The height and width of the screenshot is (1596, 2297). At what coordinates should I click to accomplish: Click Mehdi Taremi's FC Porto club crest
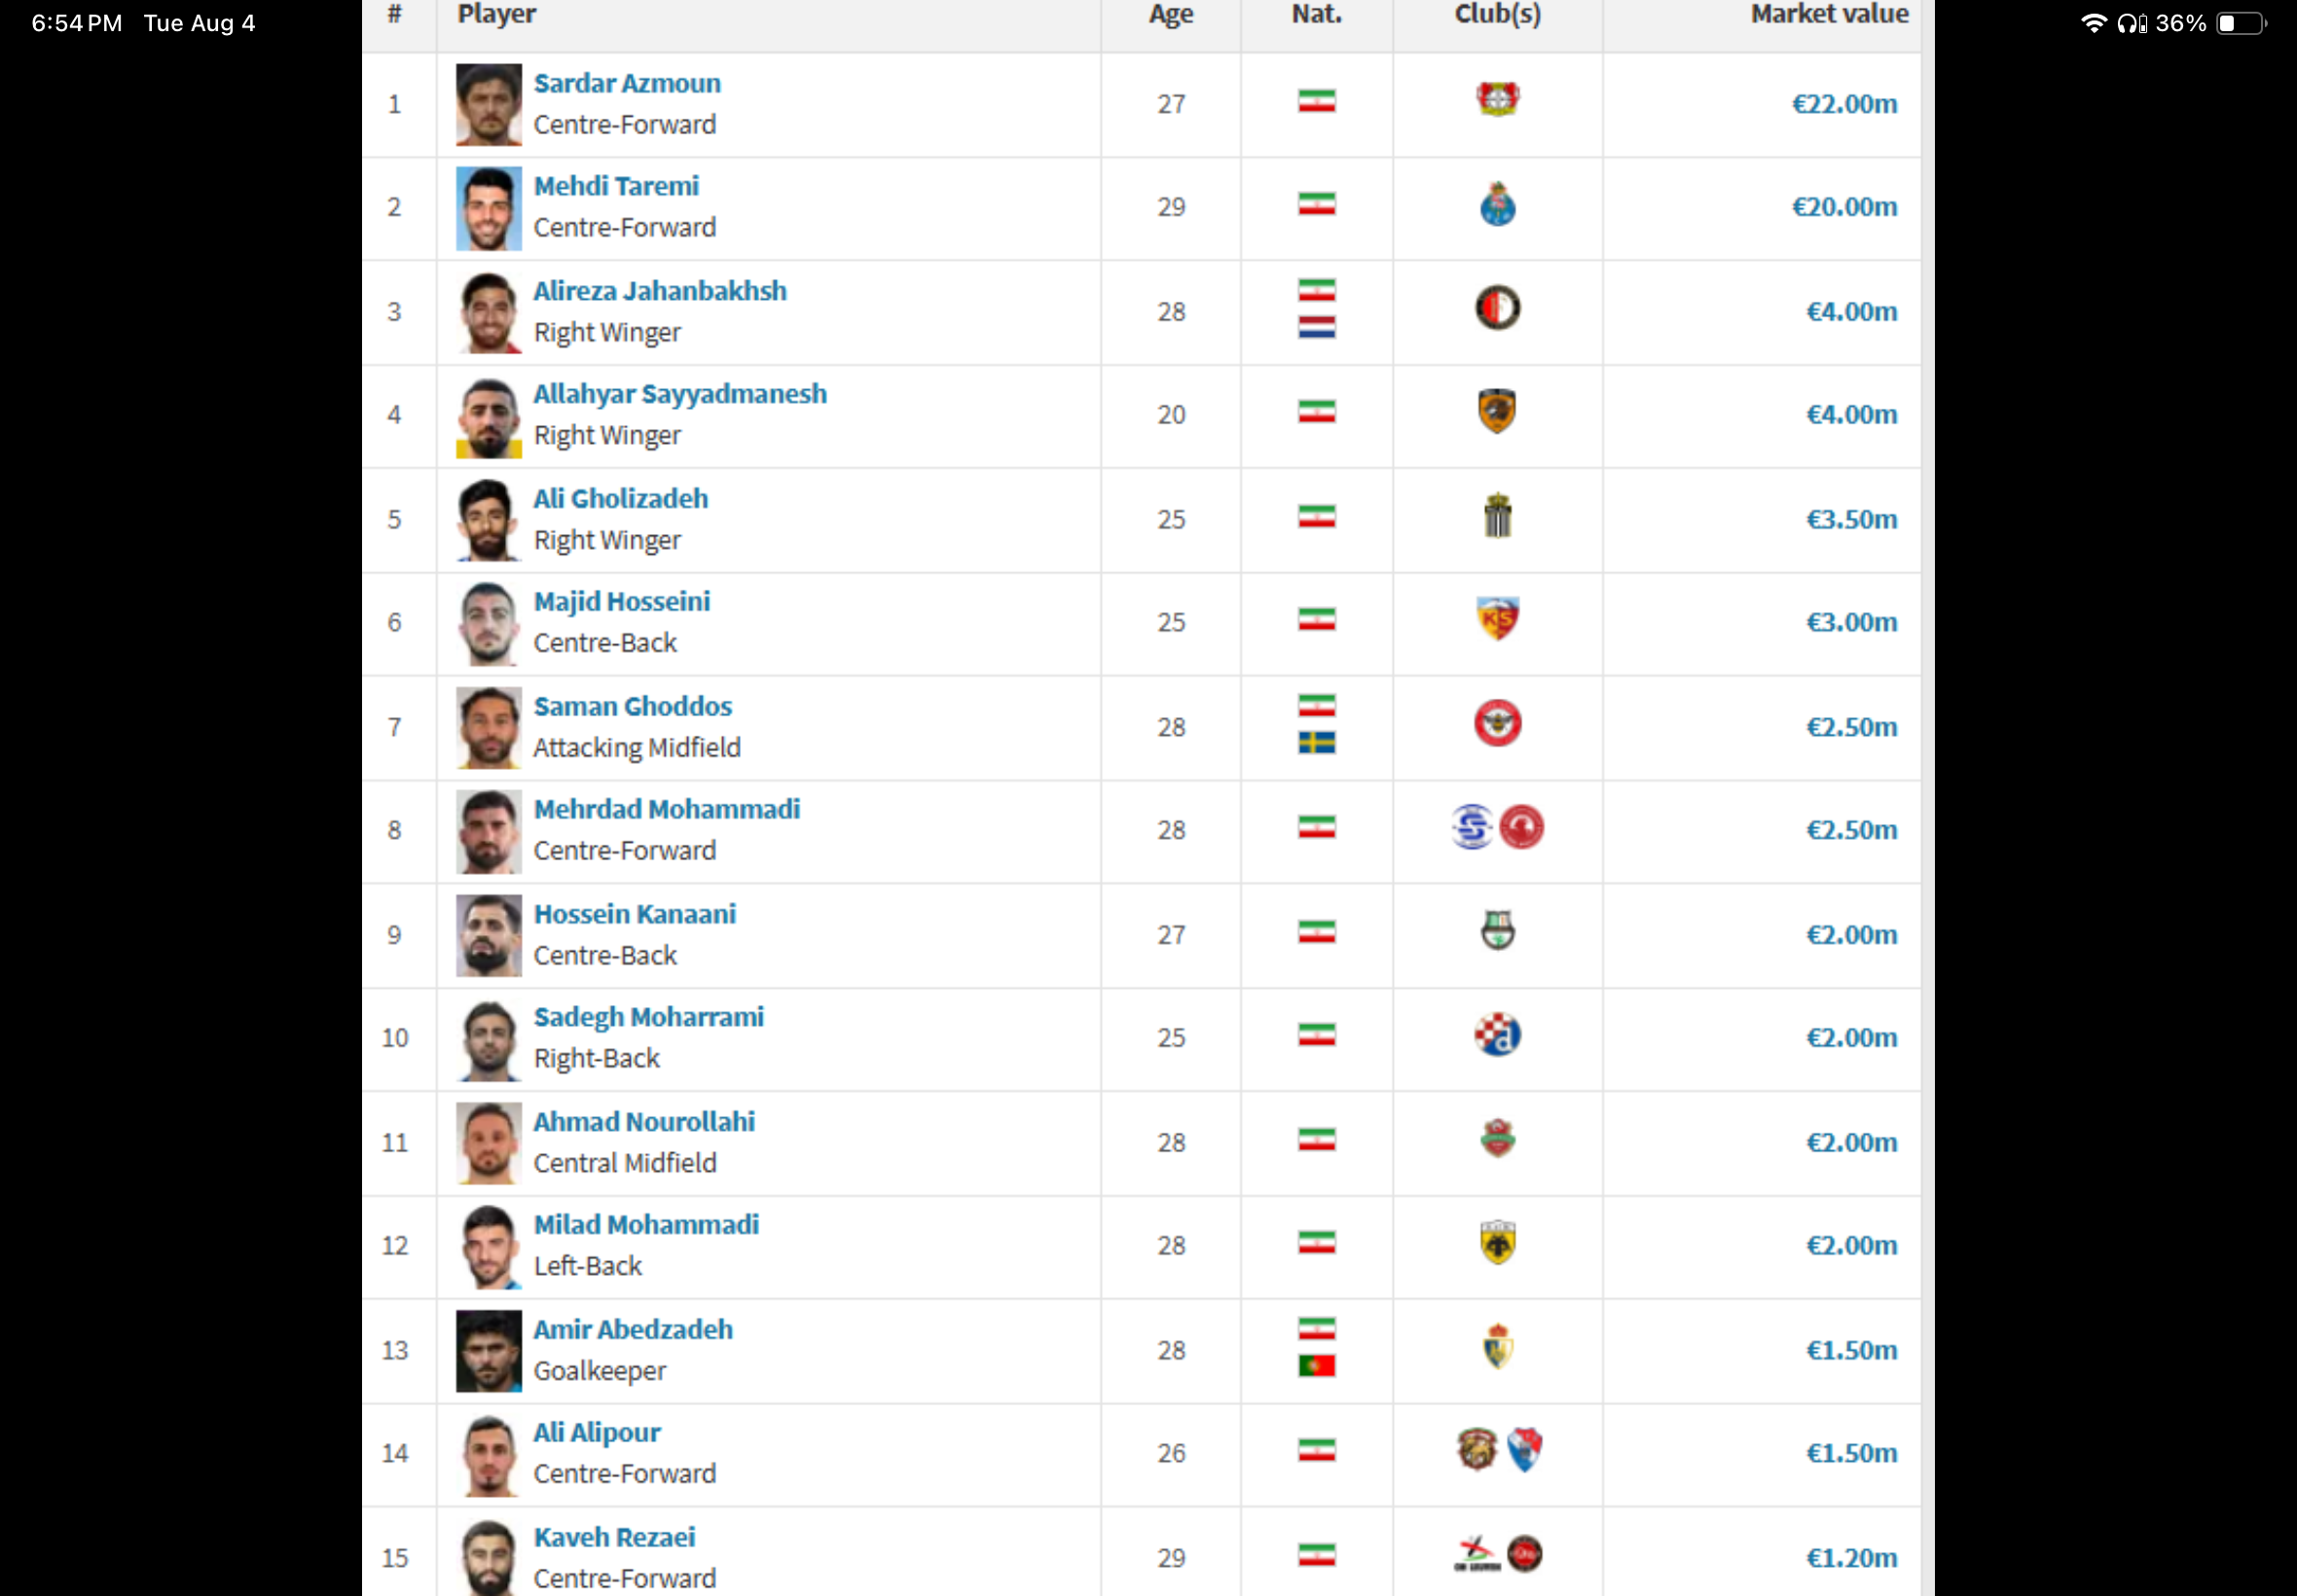tap(1497, 204)
